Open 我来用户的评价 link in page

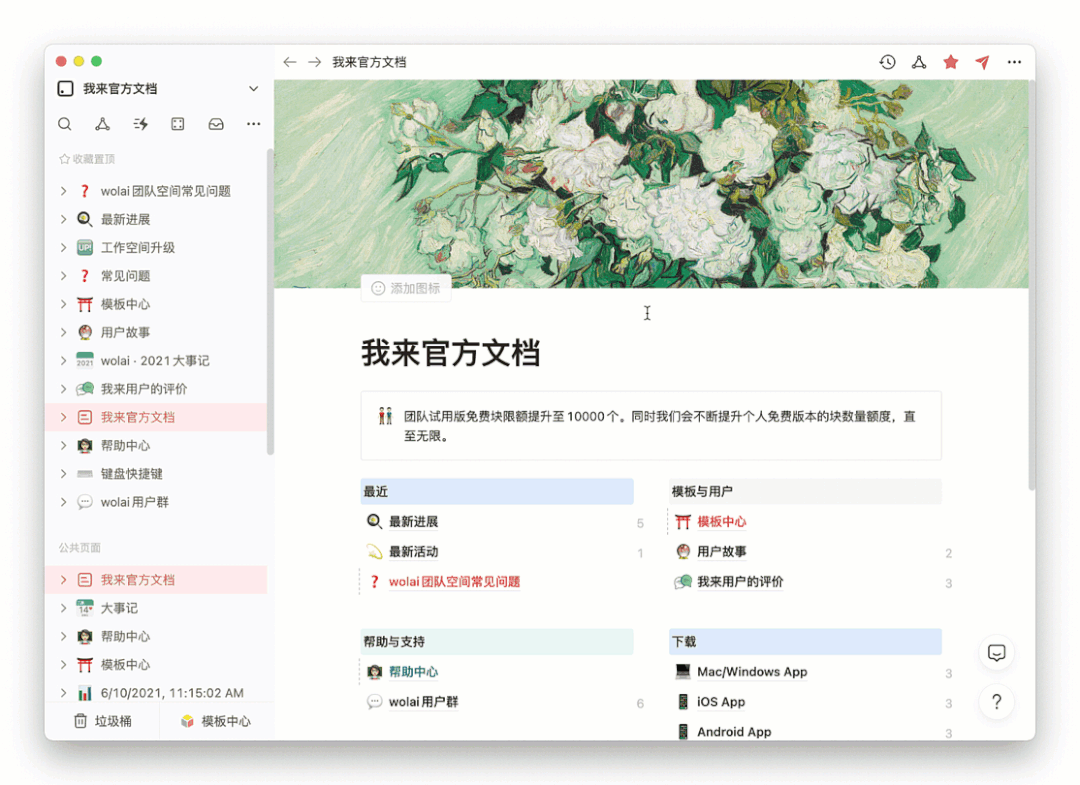(740, 582)
